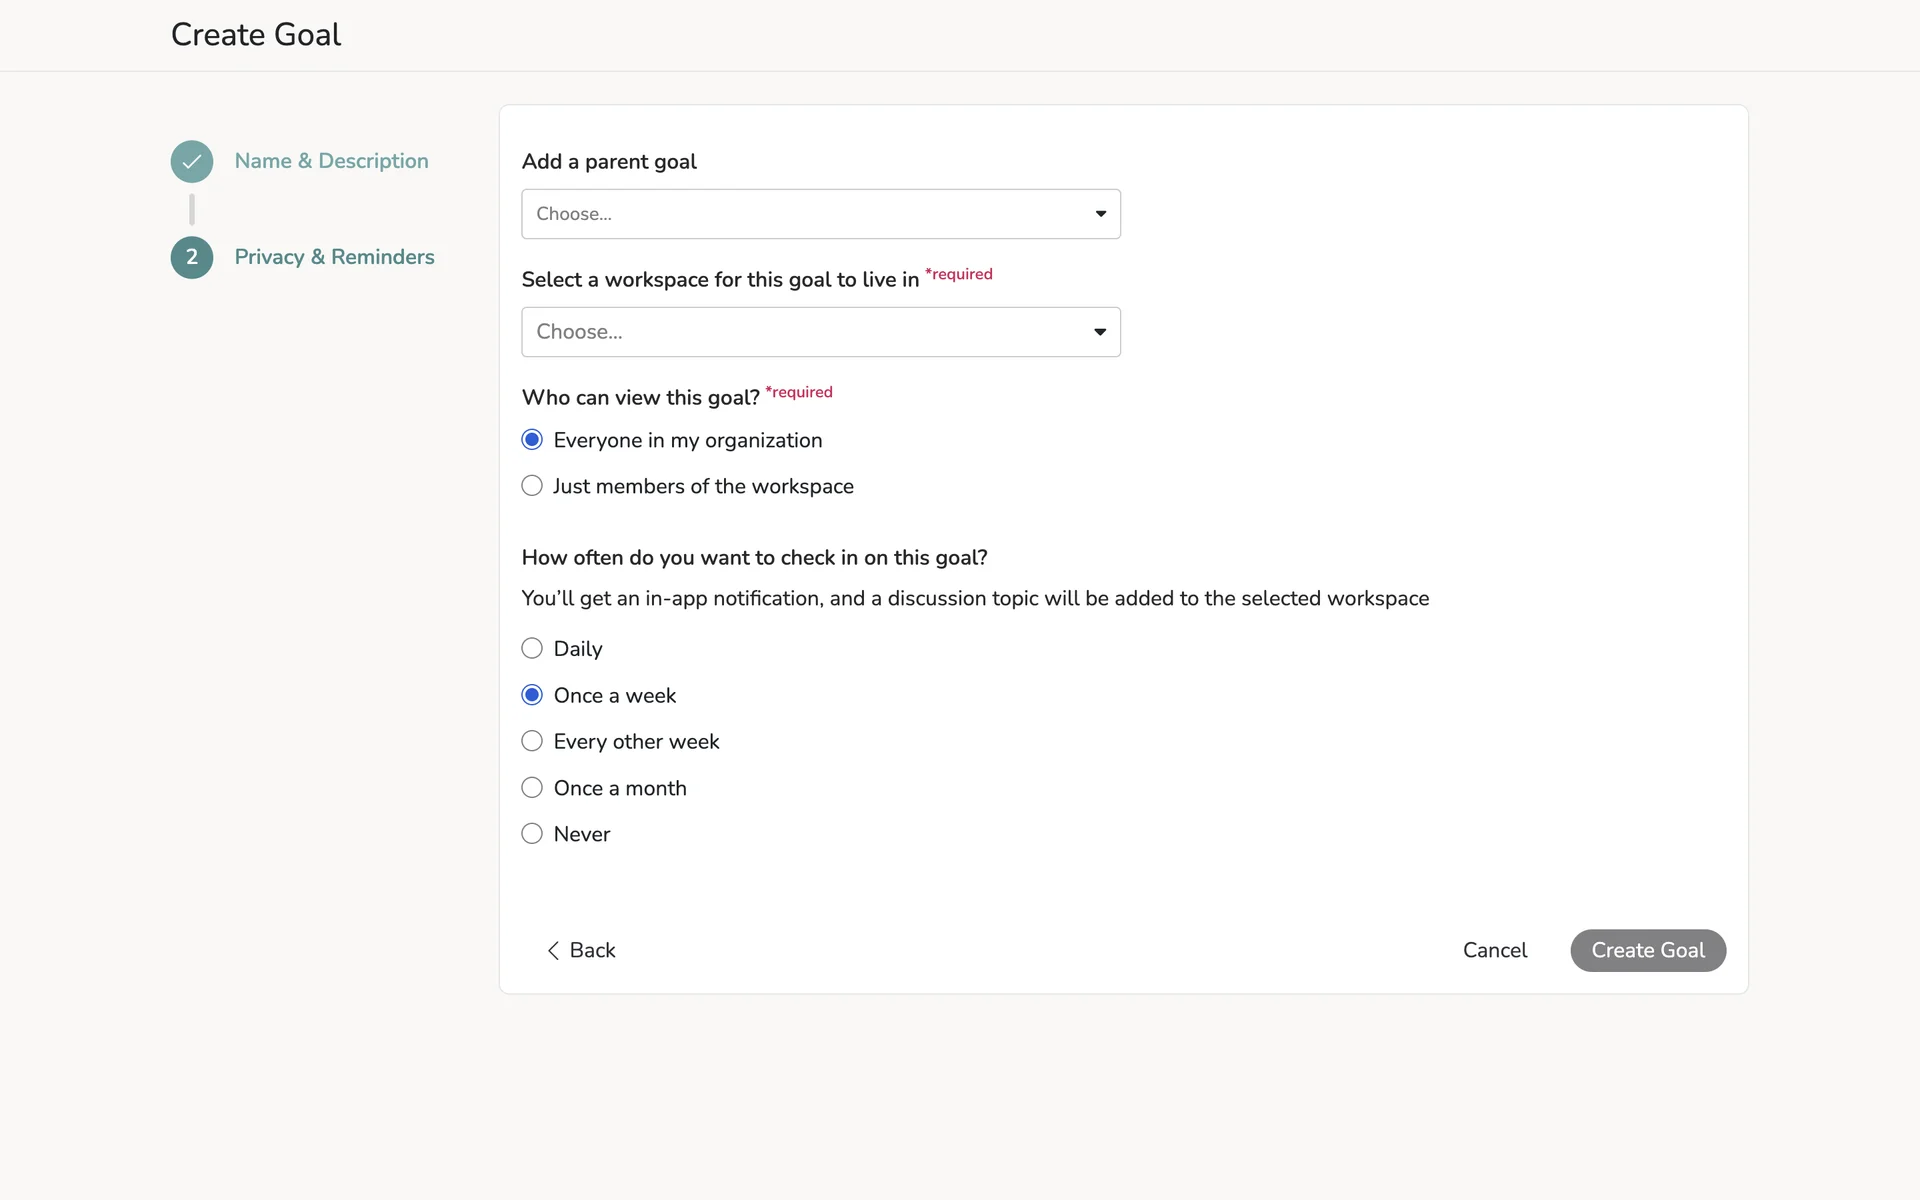1920x1200 pixels.
Task: Click the step 2 circle icon
Action: tap(191, 257)
